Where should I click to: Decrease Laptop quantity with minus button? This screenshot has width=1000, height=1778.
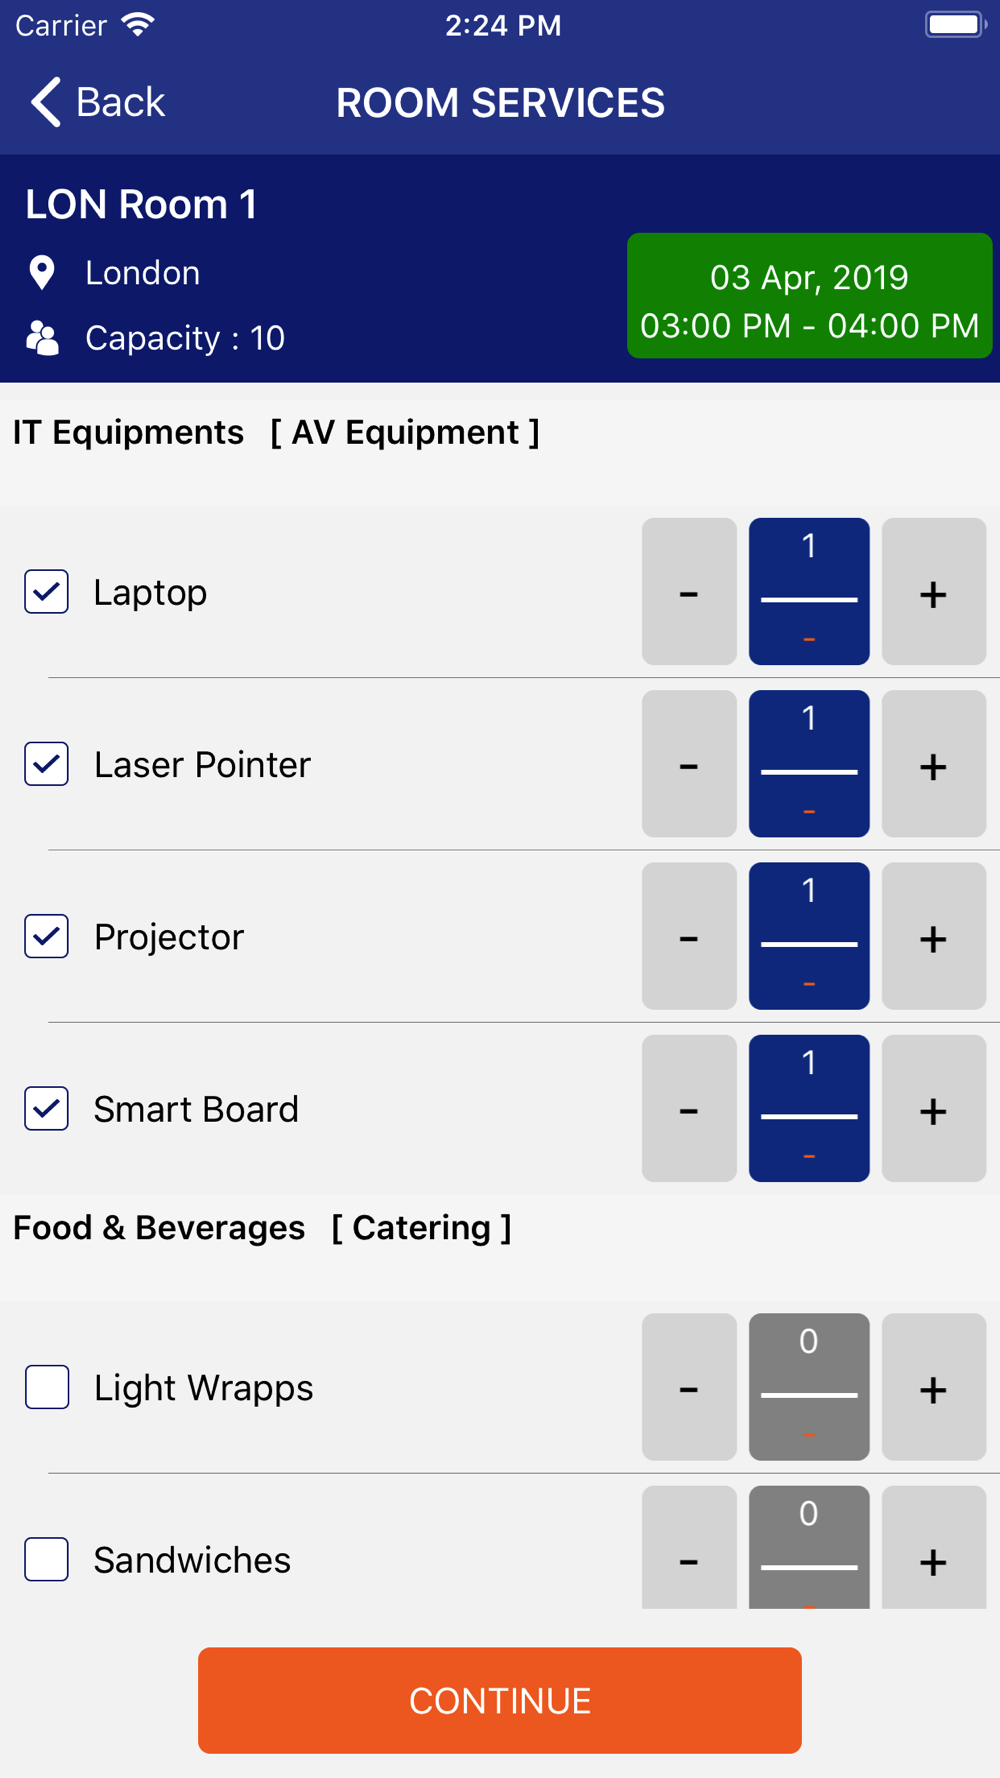point(689,592)
